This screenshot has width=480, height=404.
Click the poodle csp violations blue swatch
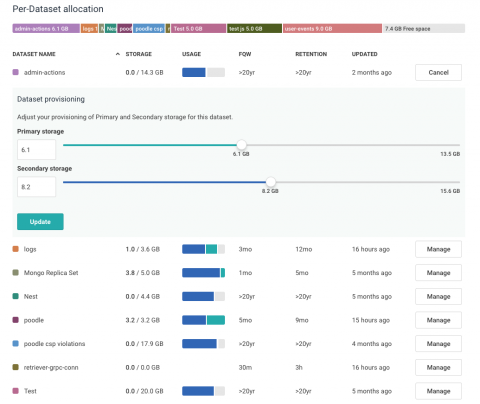click(x=15, y=344)
